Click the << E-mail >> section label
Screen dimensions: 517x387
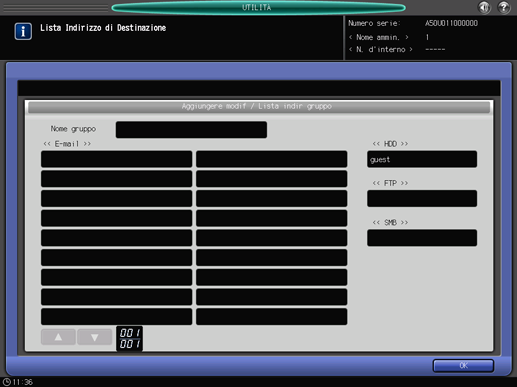pos(67,144)
